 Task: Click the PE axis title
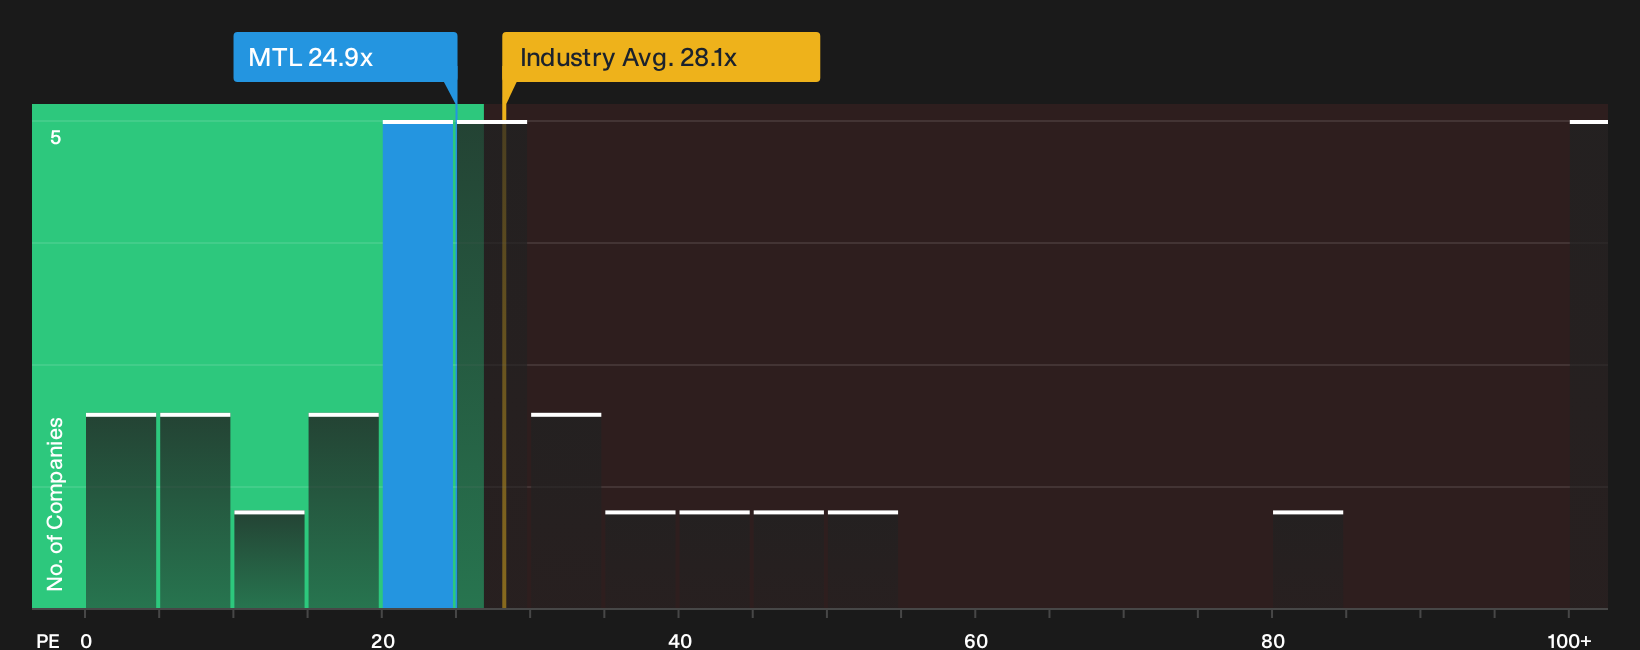pos(48,640)
